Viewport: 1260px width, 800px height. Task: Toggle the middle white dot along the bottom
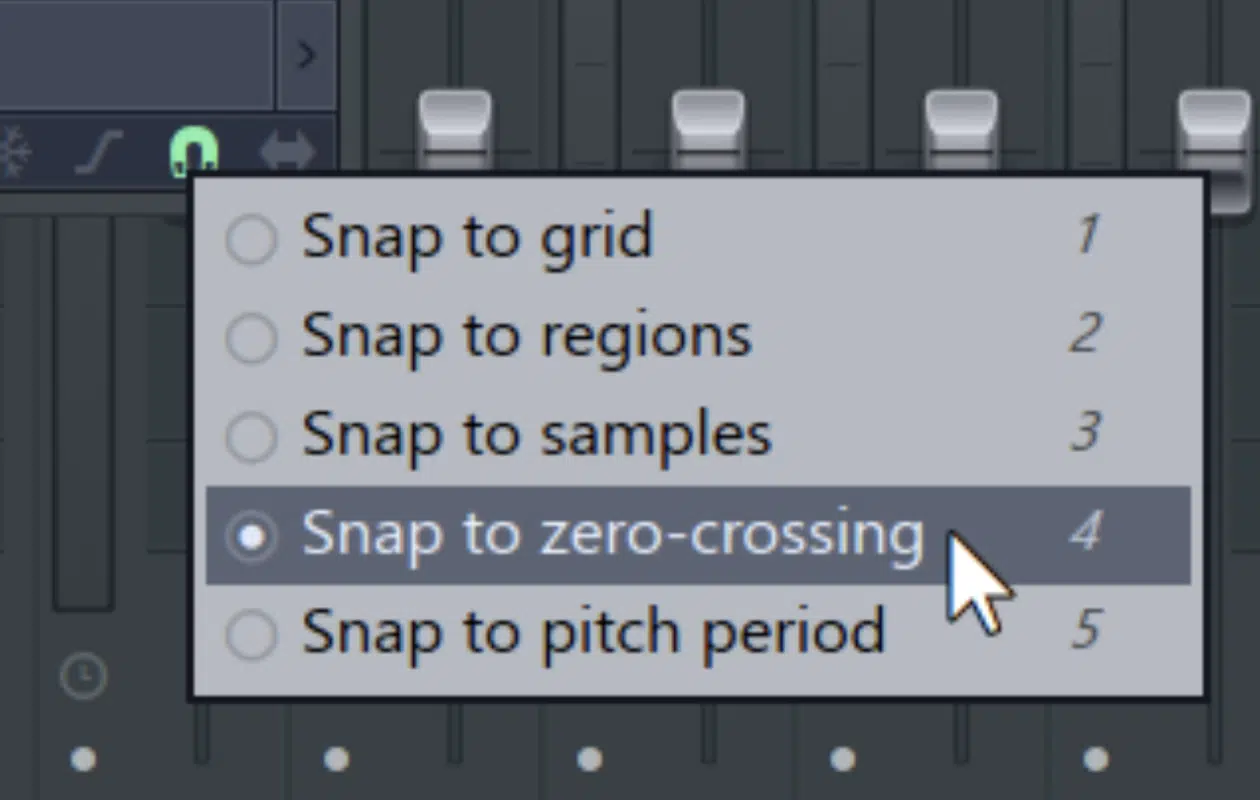point(590,760)
